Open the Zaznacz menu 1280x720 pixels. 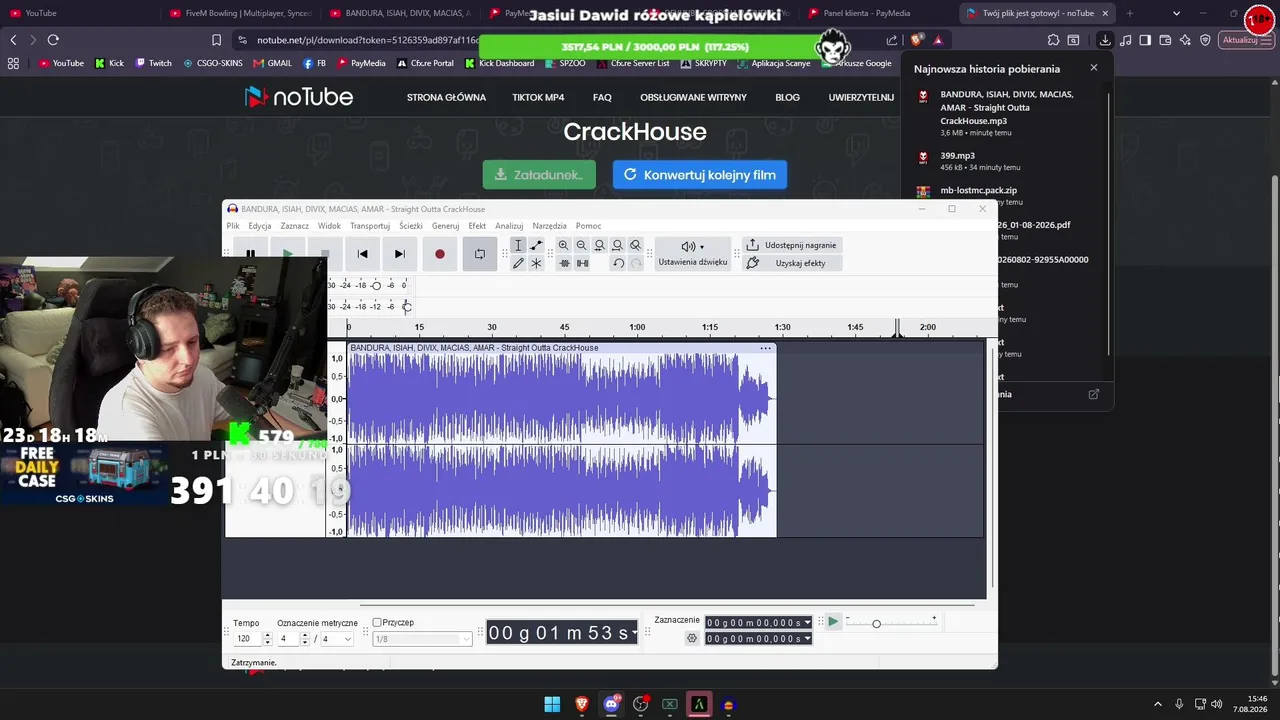(x=294, y=226)
